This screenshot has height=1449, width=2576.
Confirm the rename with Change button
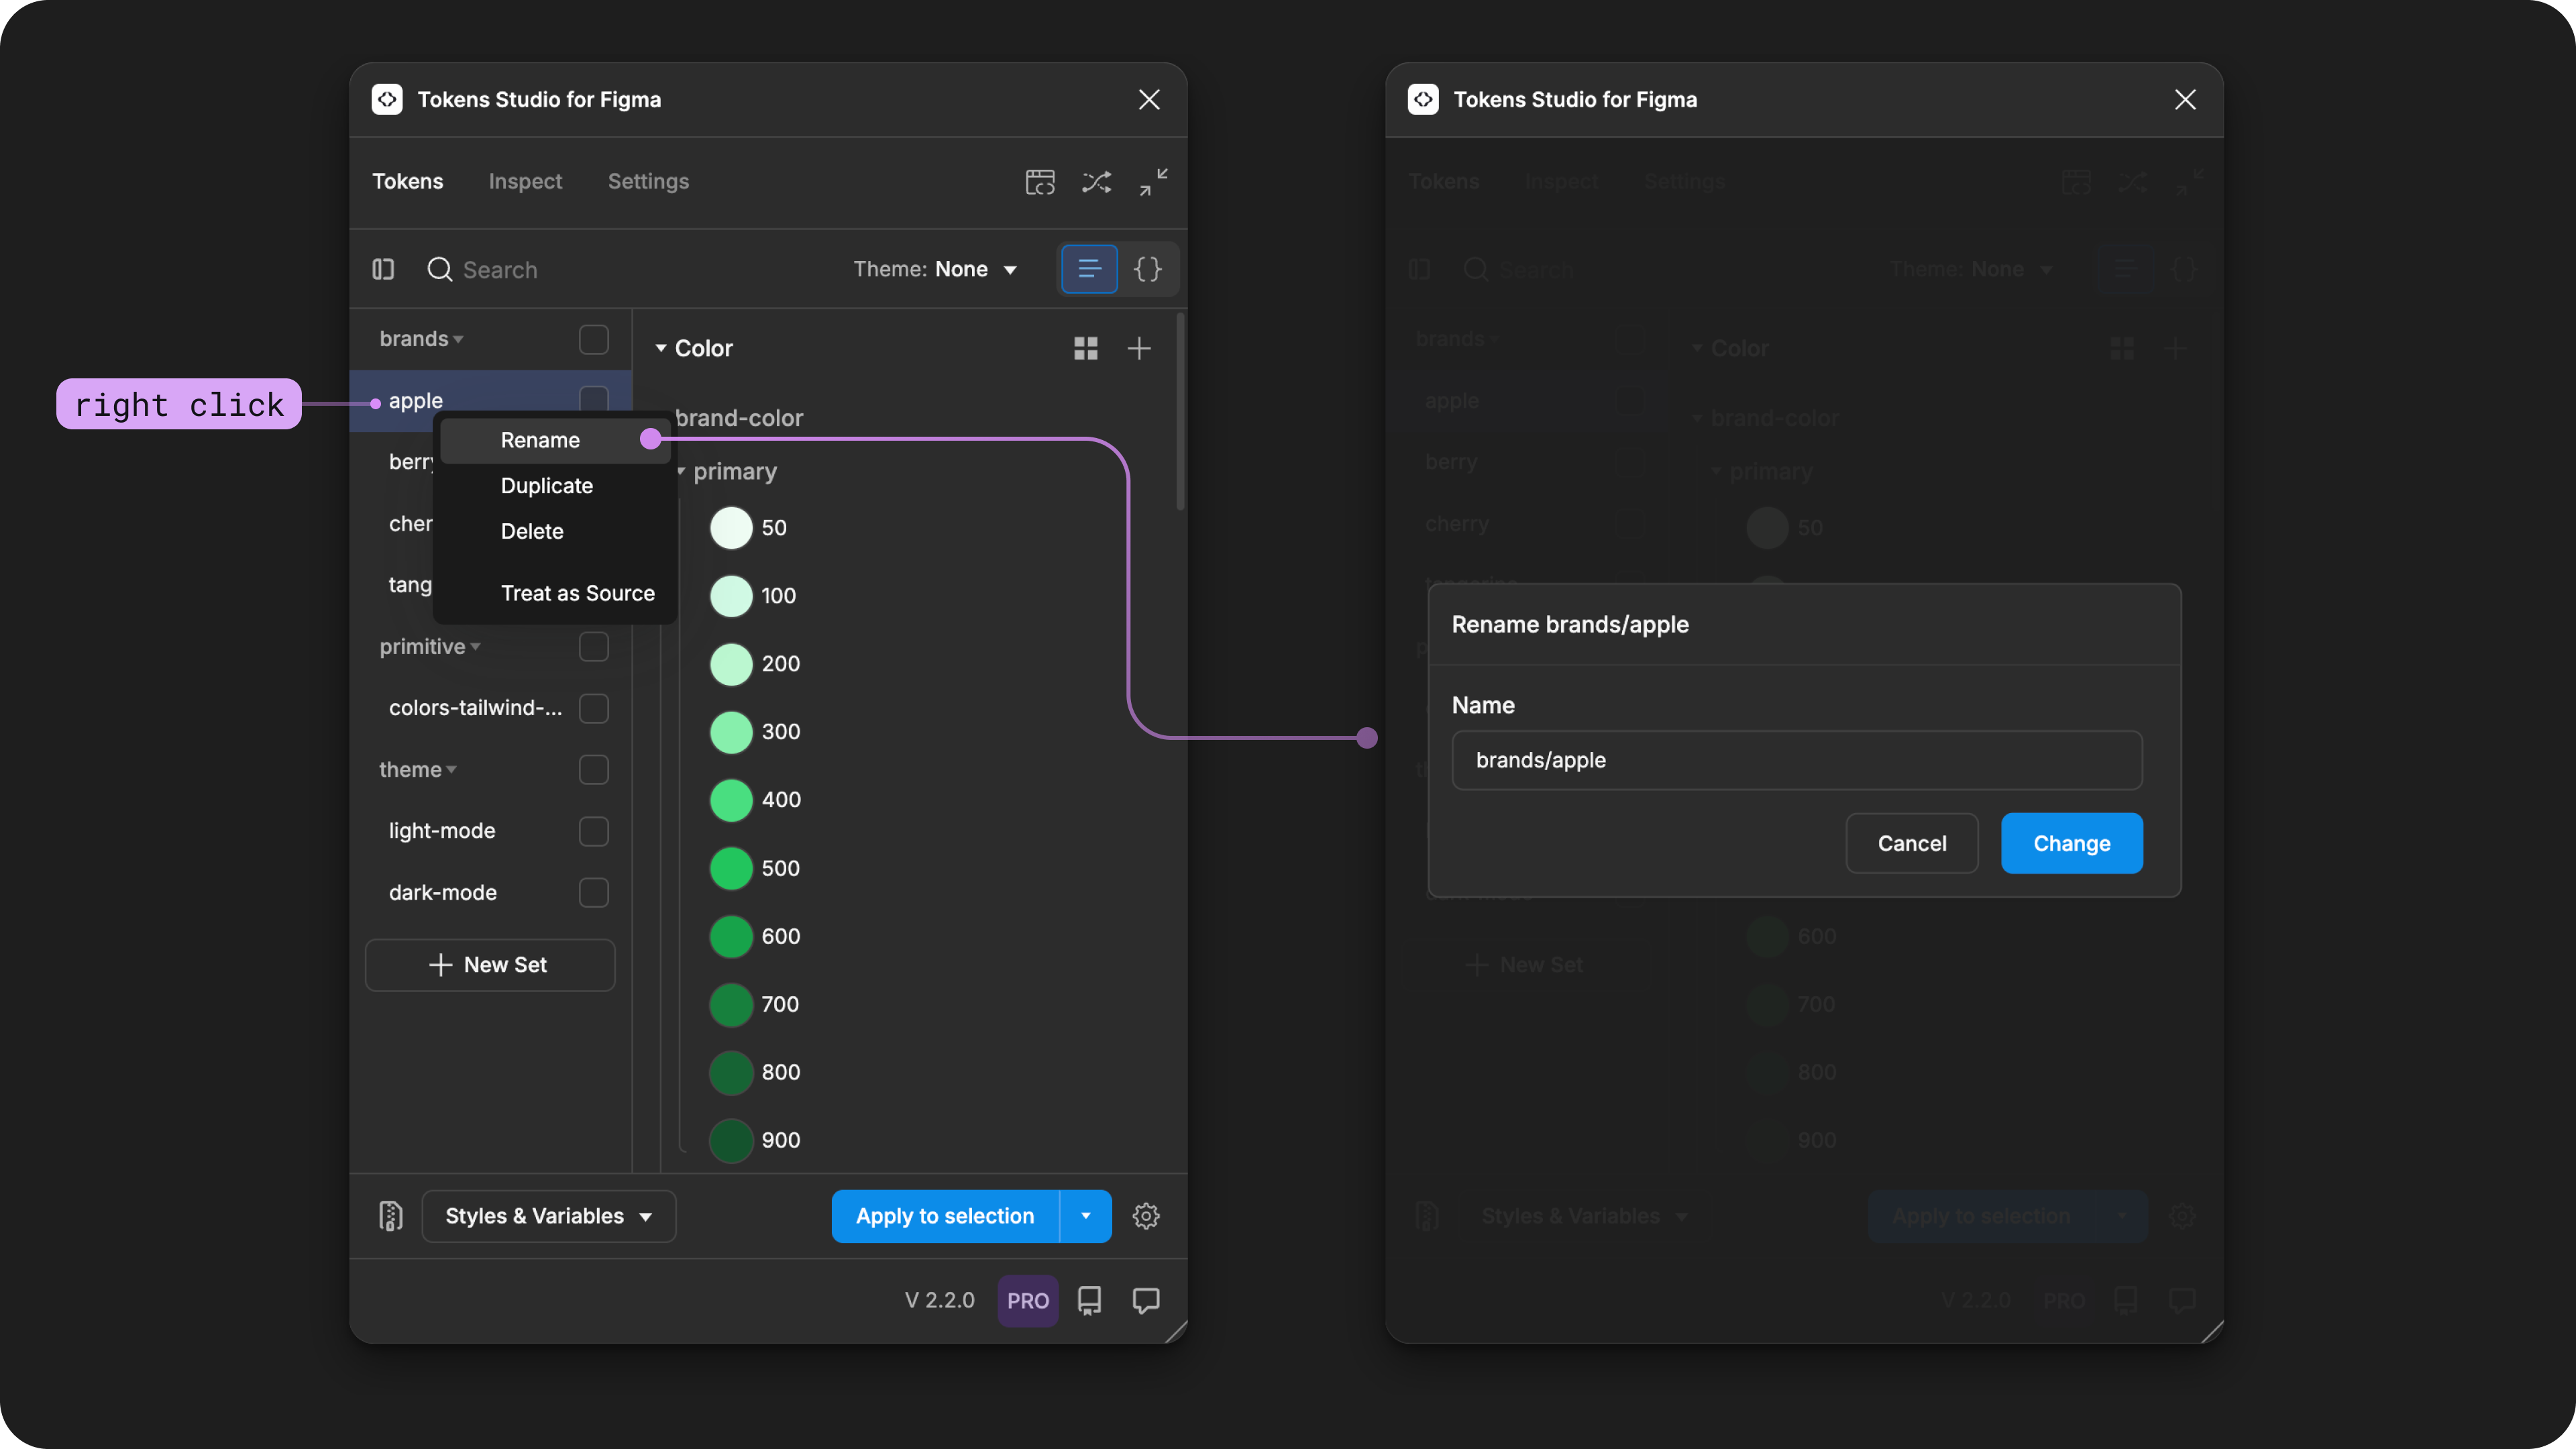pos(2071,843)
